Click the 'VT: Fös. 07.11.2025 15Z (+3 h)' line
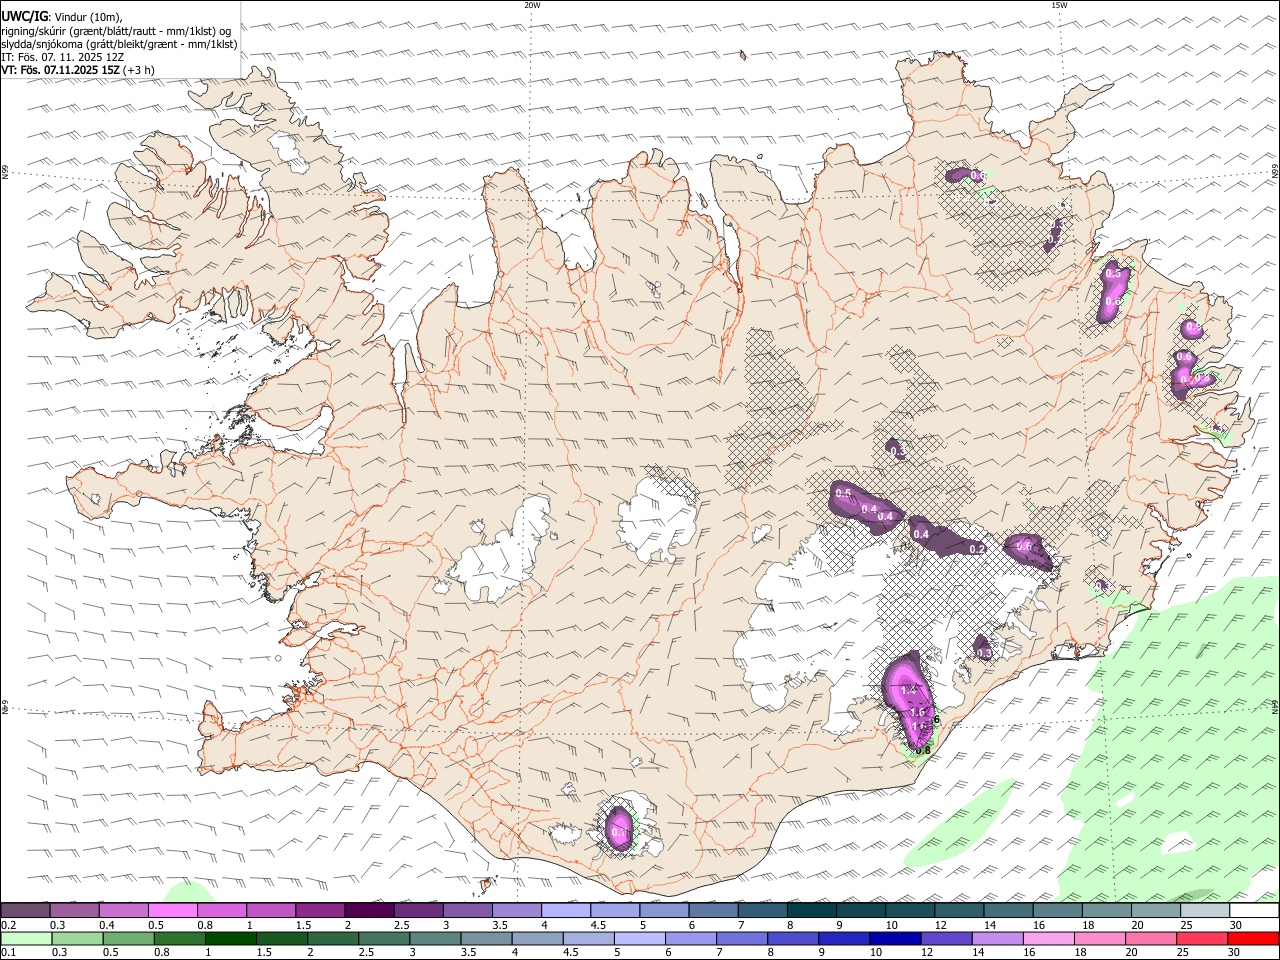Image resolution: width=1280 pixels, height=960 pixels. pos(77,70)
